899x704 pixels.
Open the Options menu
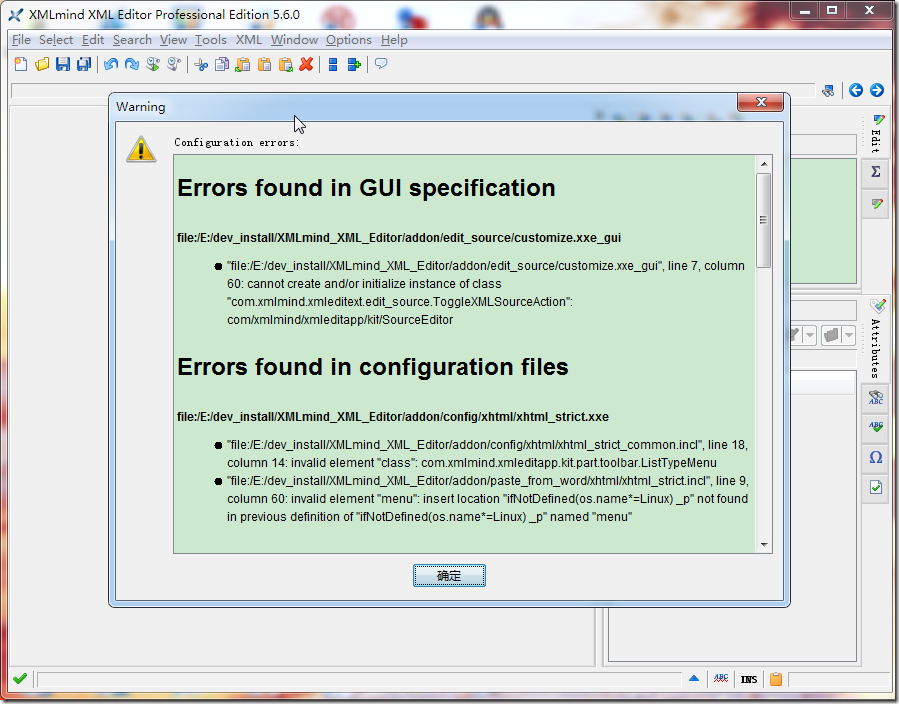349,40
